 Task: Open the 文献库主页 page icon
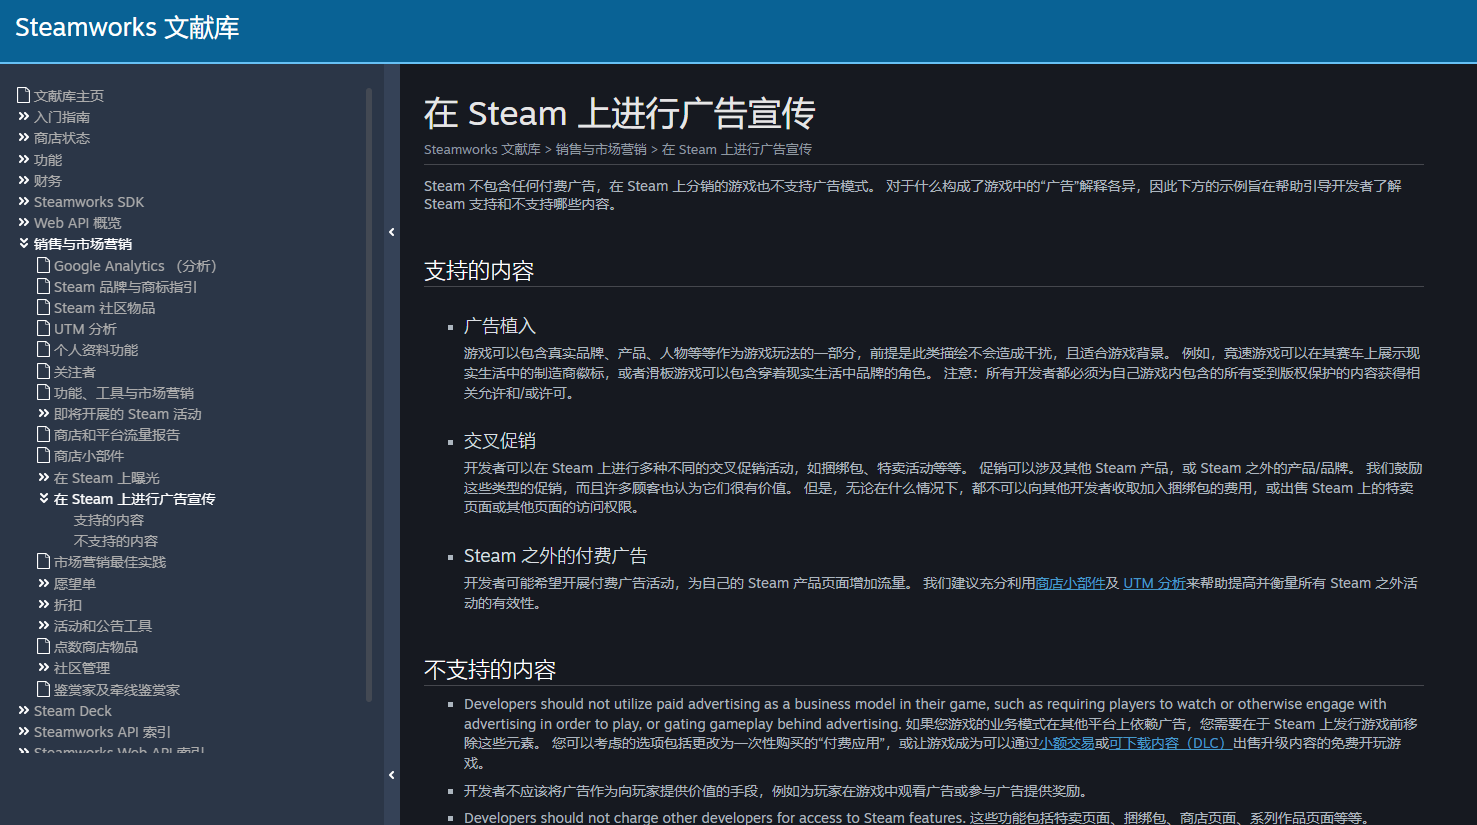[24, 95]
